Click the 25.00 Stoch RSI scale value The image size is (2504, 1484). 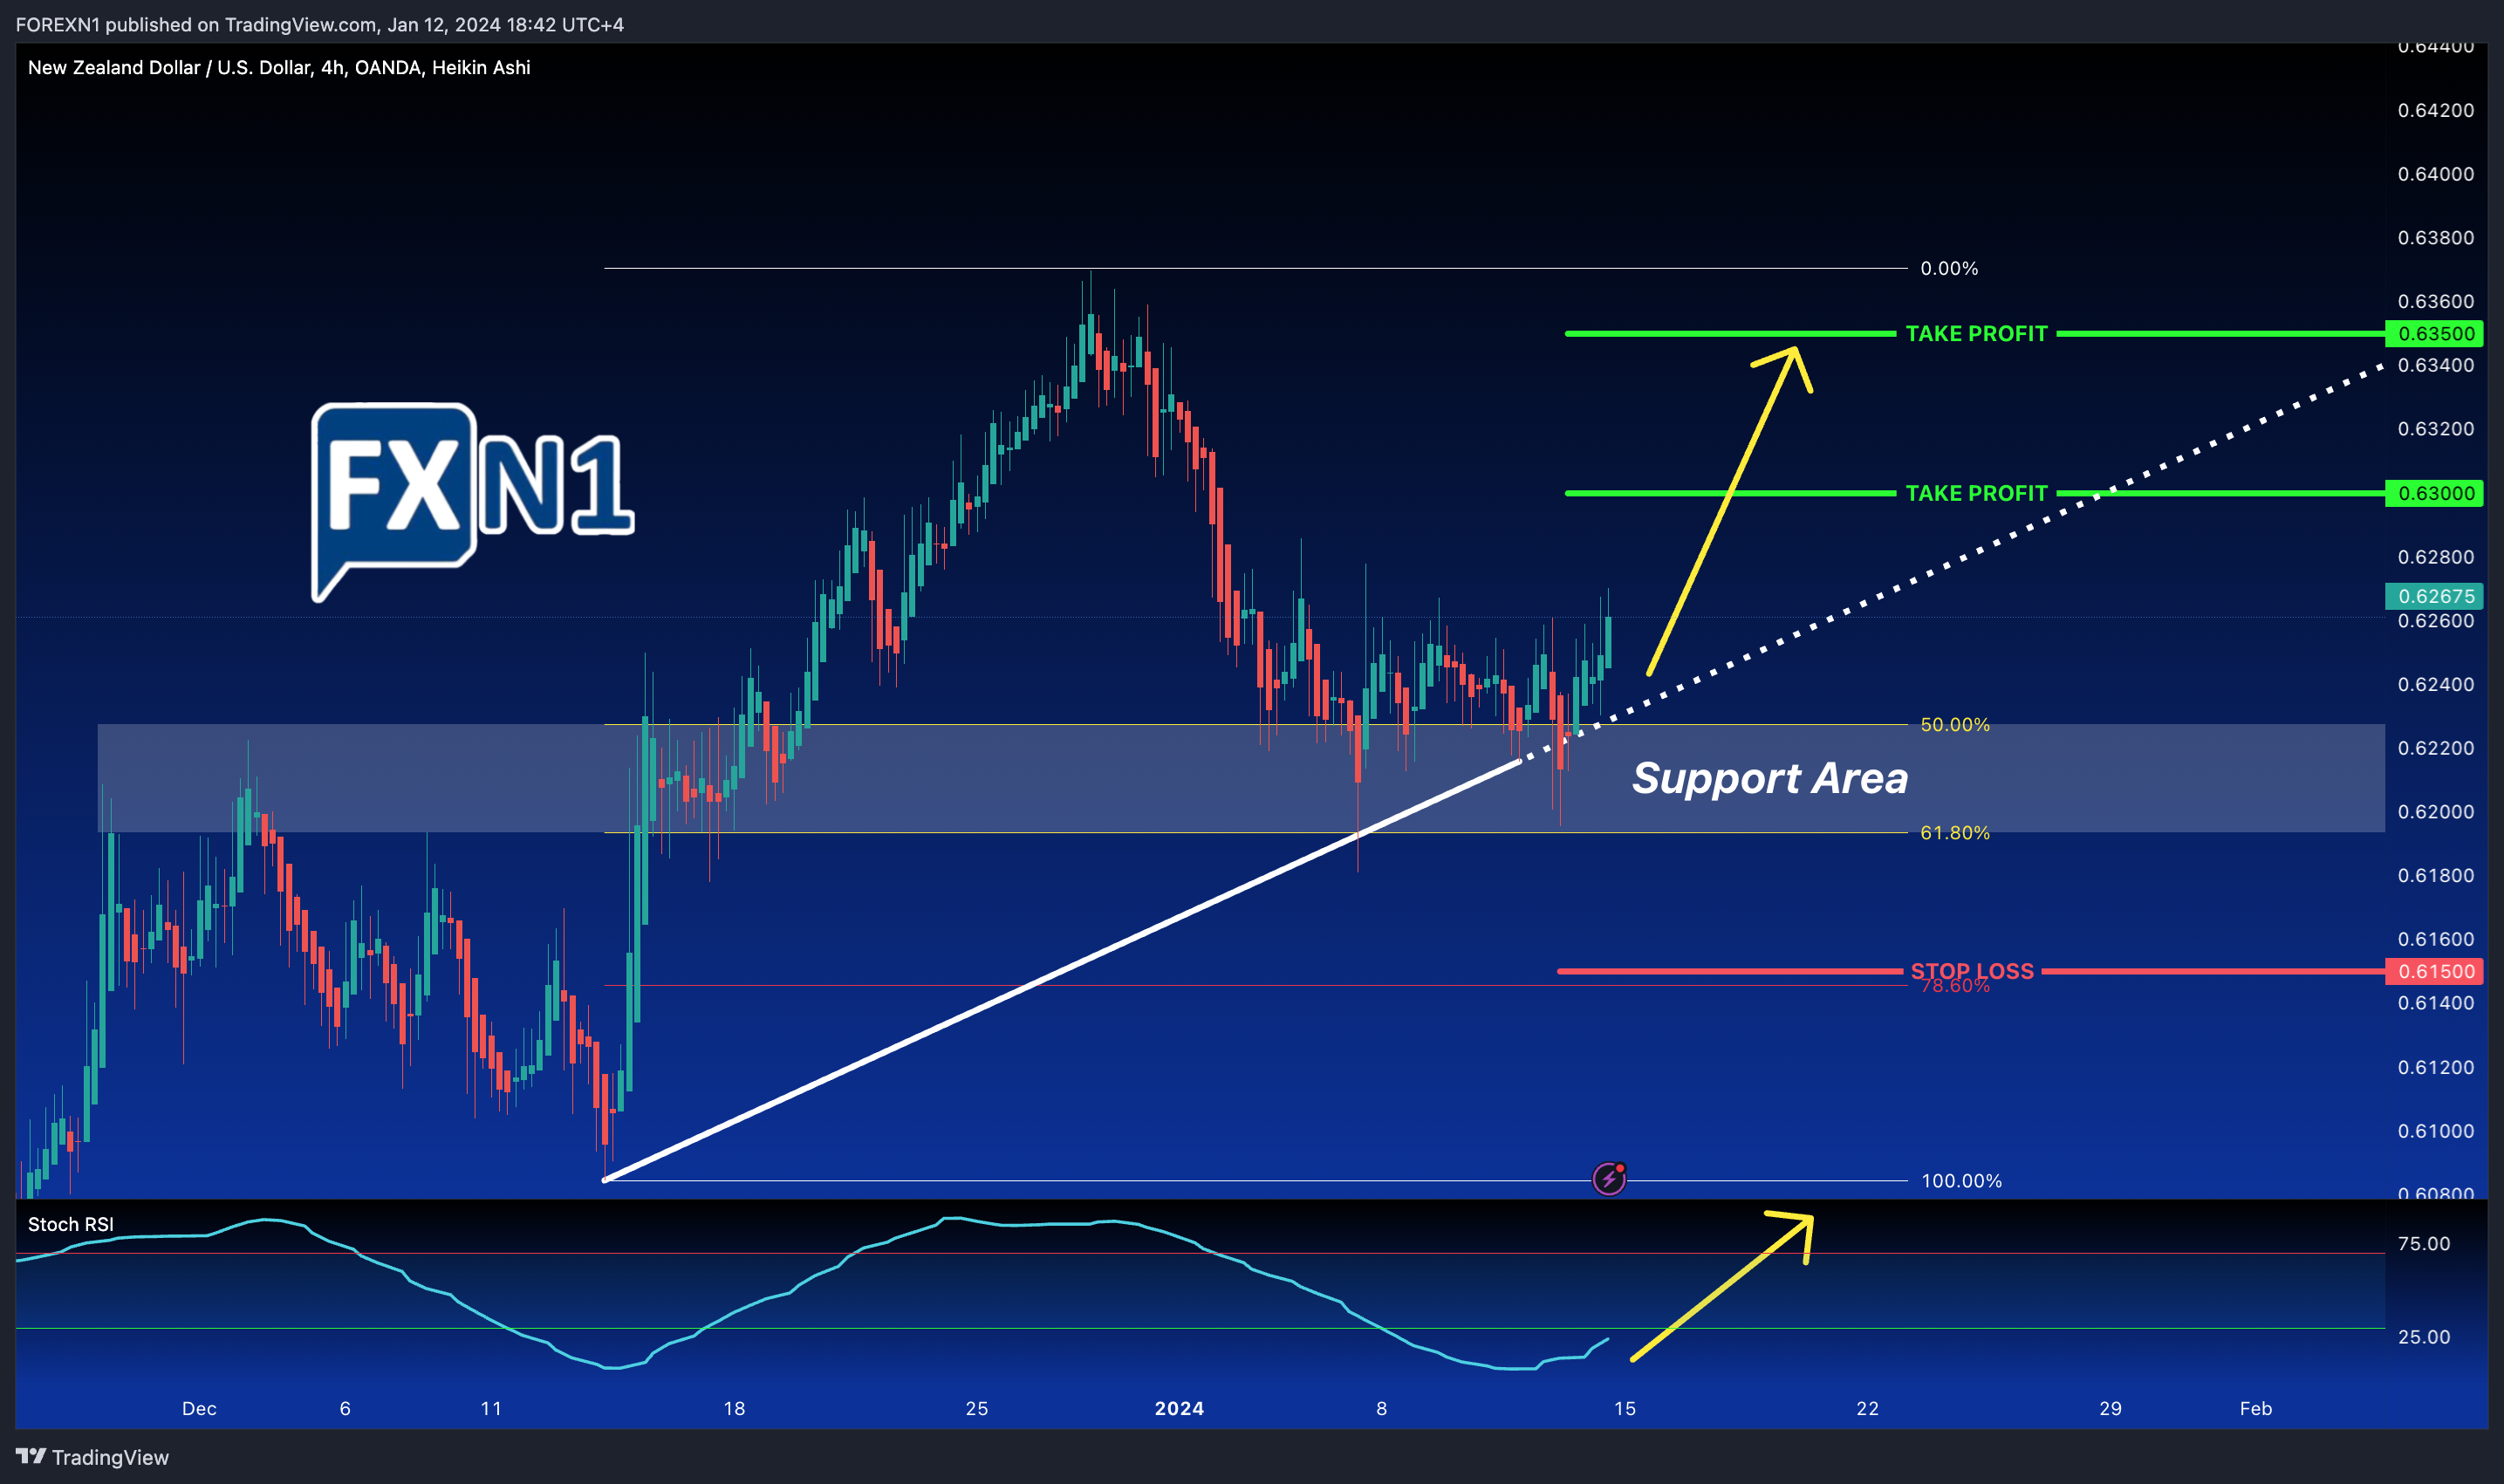coord(2424,1336)
